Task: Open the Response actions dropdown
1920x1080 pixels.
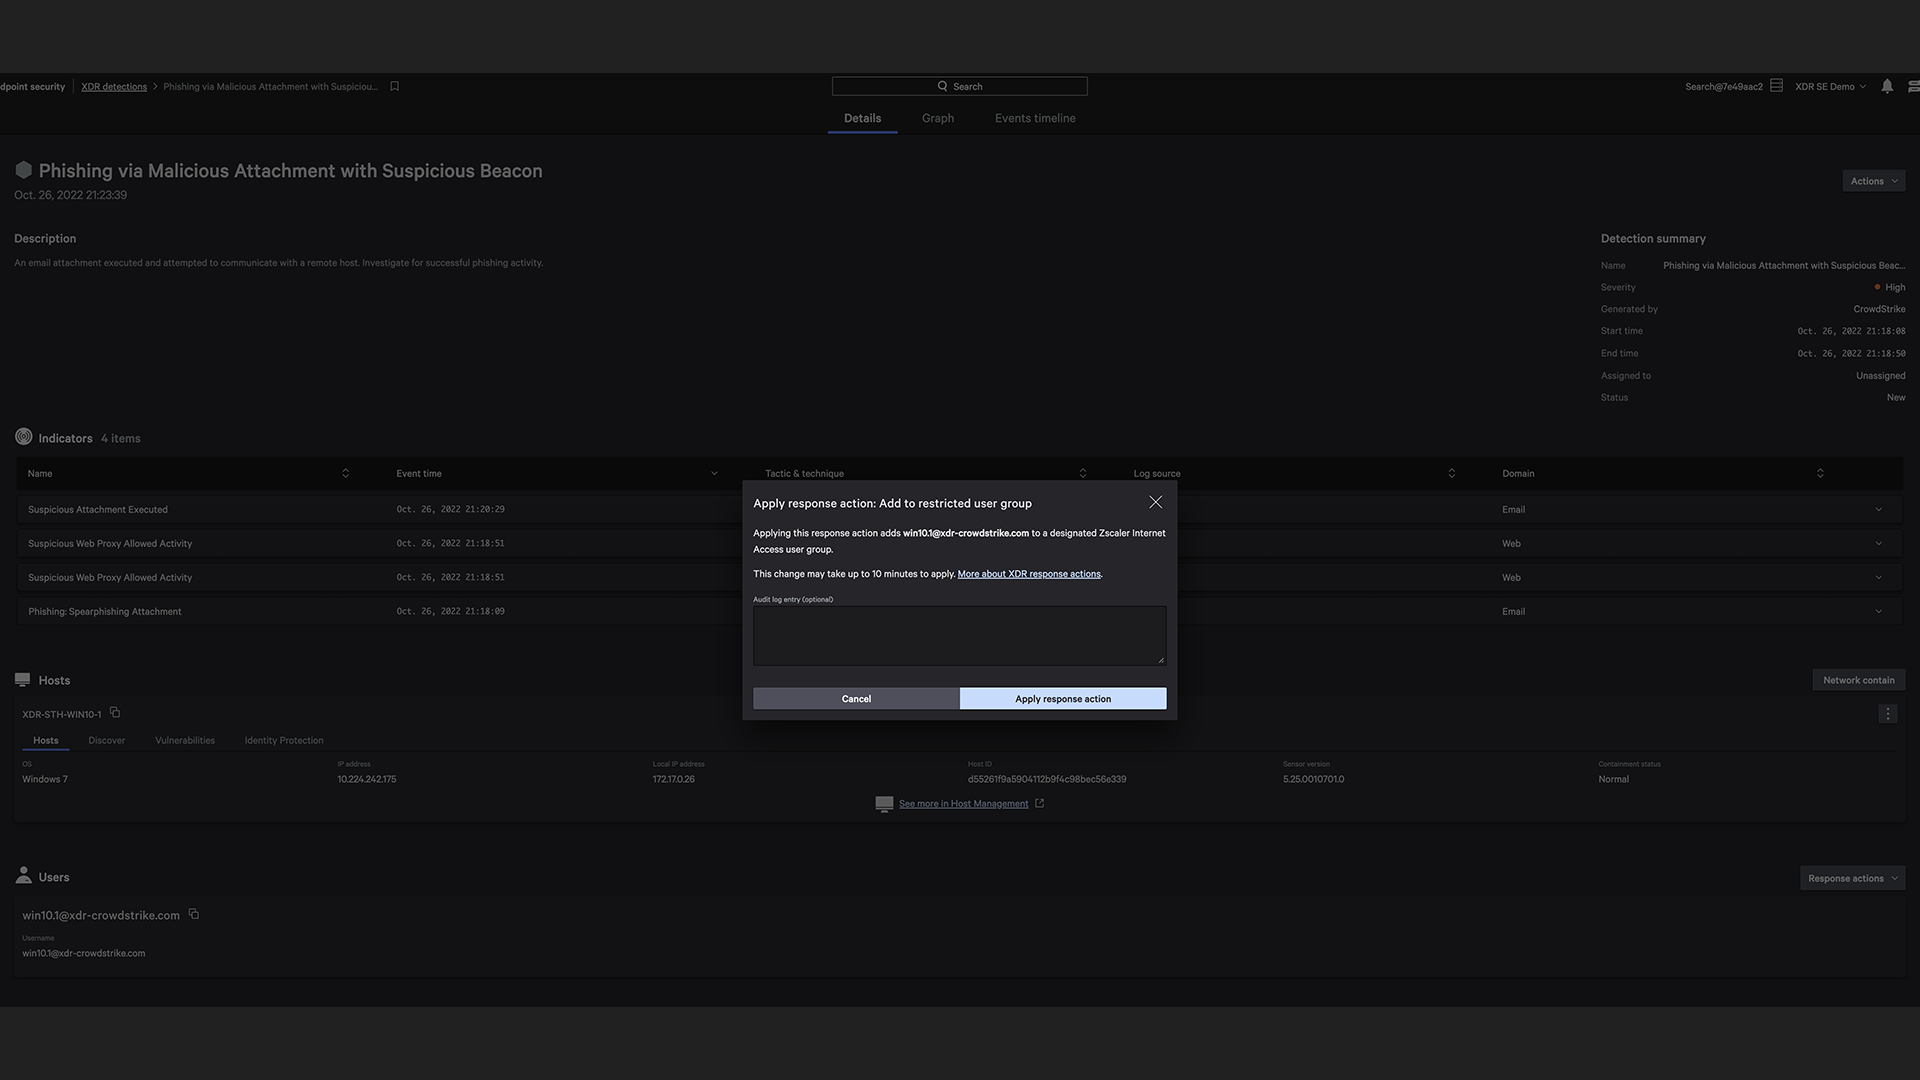Action: tap(1852, 878)
